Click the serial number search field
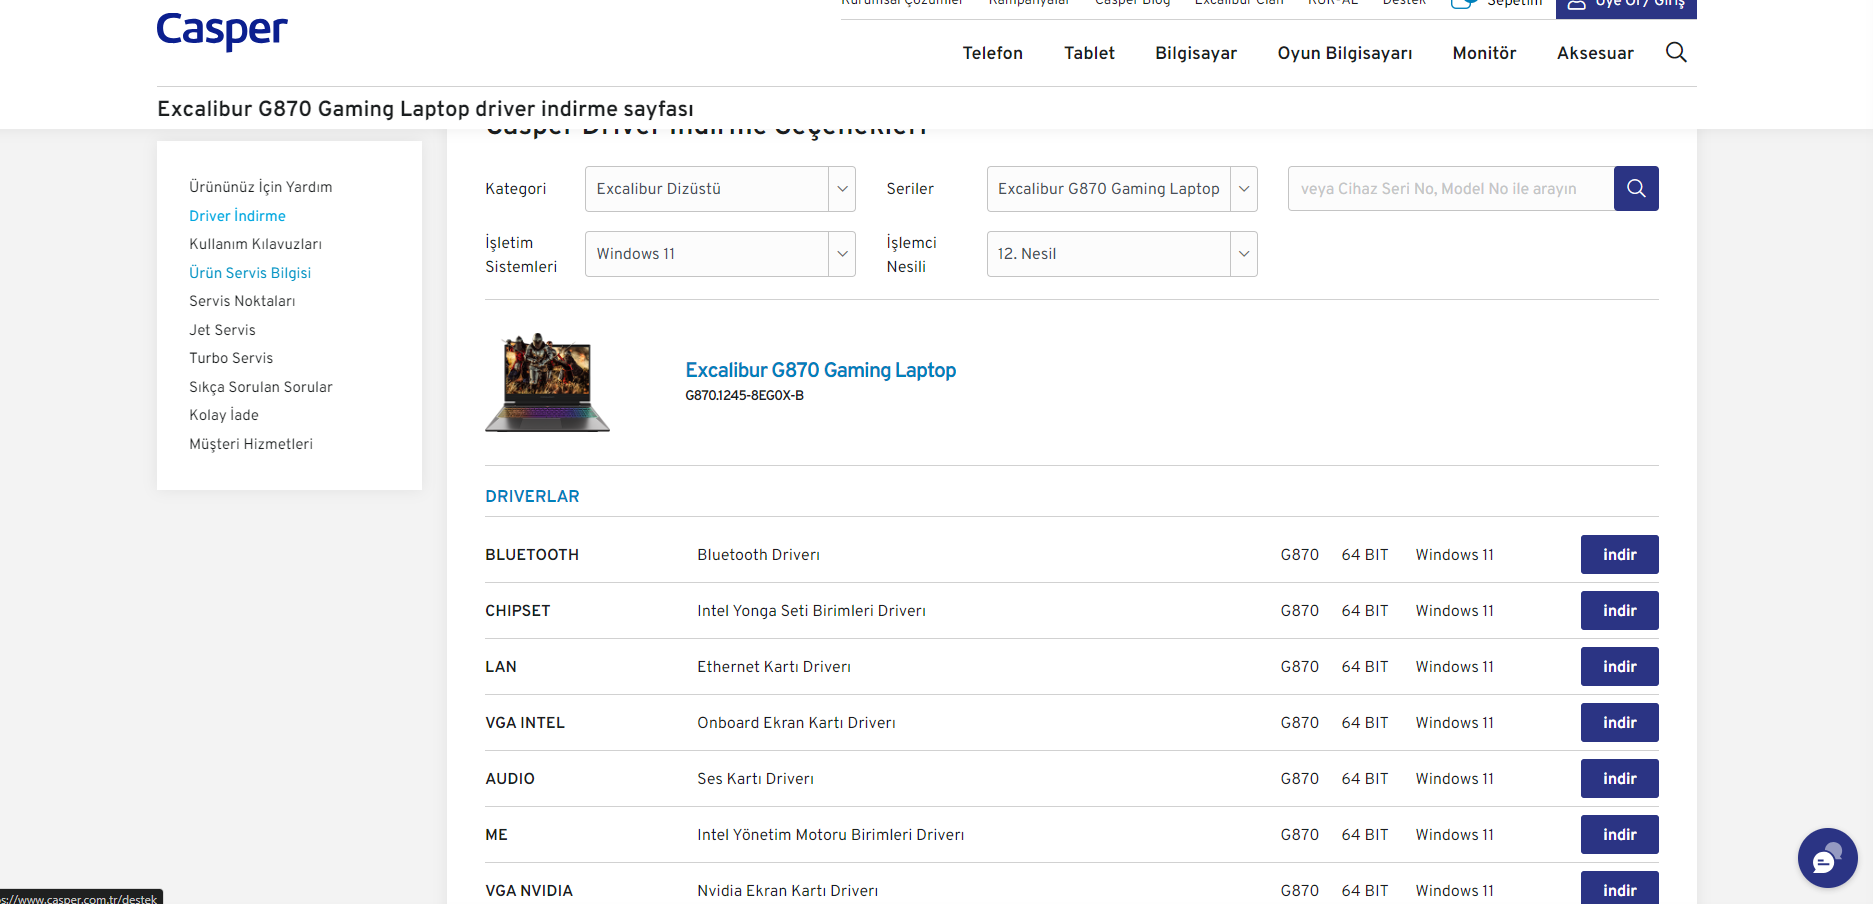 point(1451,188)
